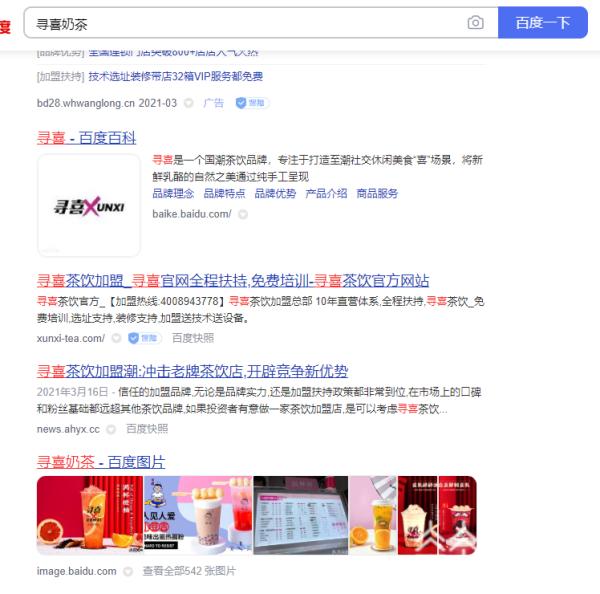The image size is (600, 594).
Task: Click into the search box containing 寻喜奶茶
Action: (x=245, y=24)
